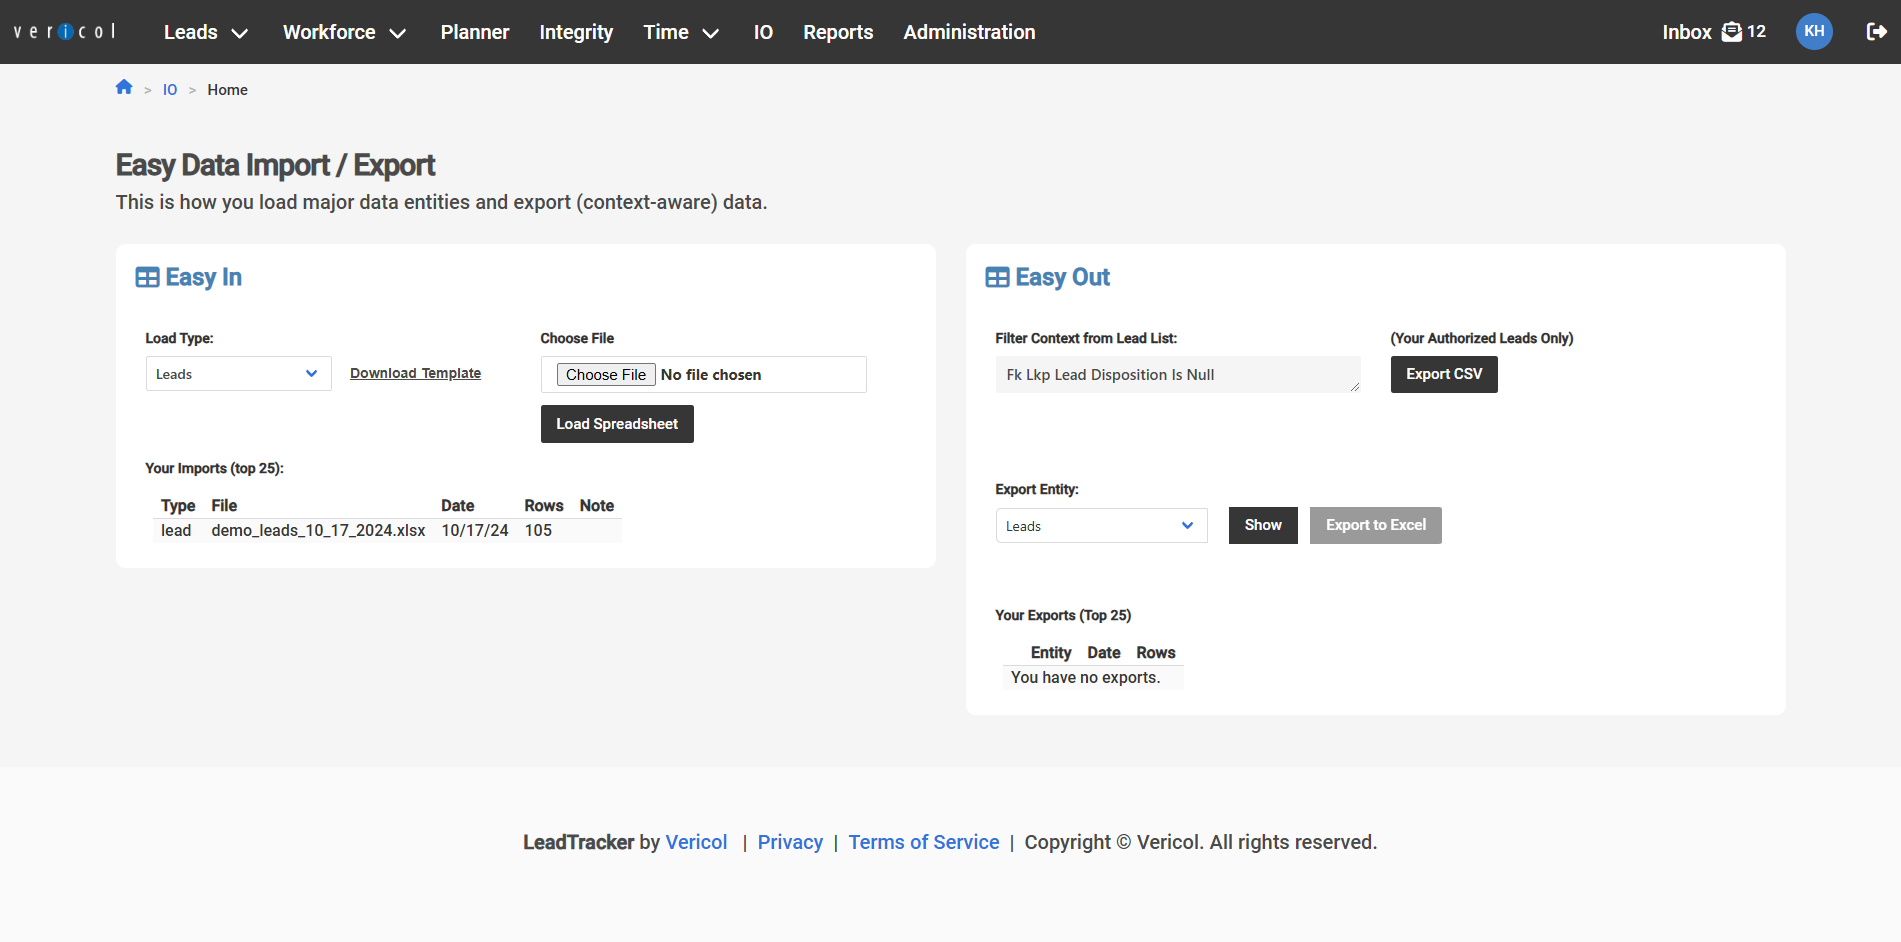
Task: Open the Export Entity dropdown
Action: pos(1101,526)
